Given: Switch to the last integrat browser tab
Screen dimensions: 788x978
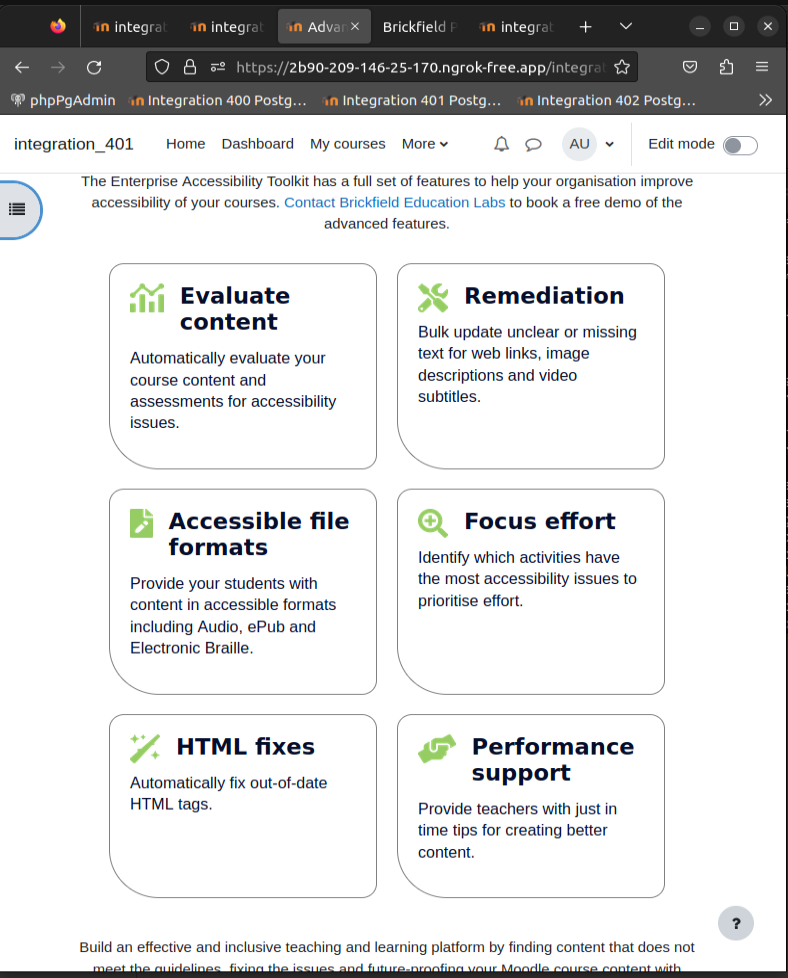Looking at the screenshot, I should click(x=516, y=27).
